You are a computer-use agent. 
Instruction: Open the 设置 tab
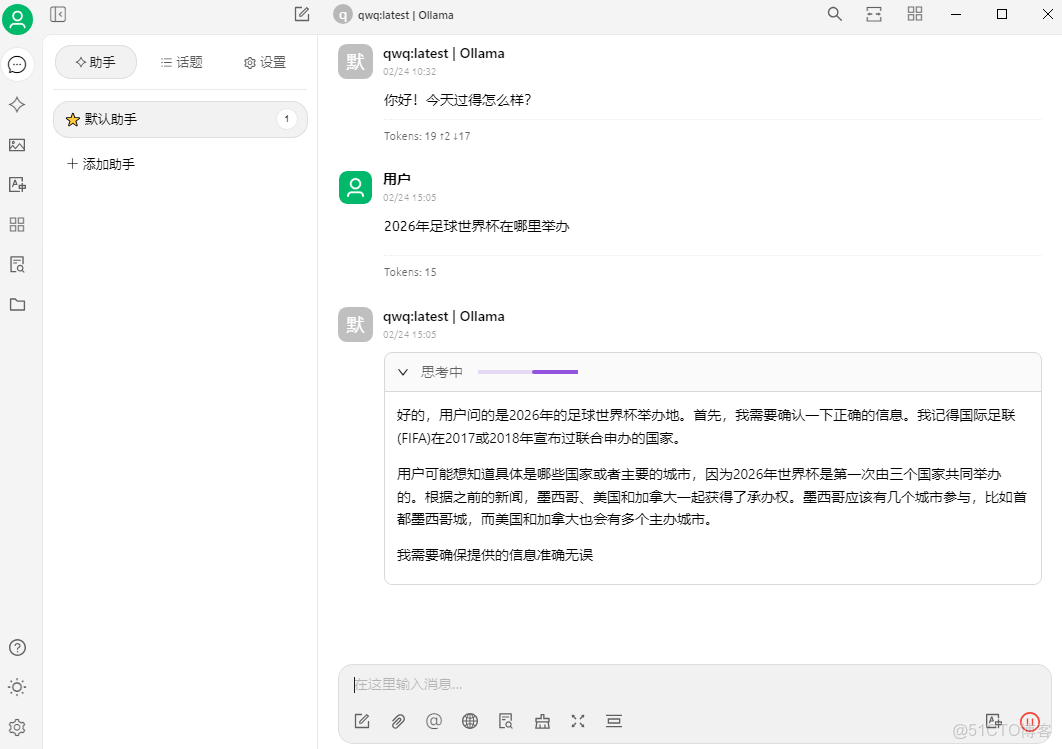click(x=264, y=61)
